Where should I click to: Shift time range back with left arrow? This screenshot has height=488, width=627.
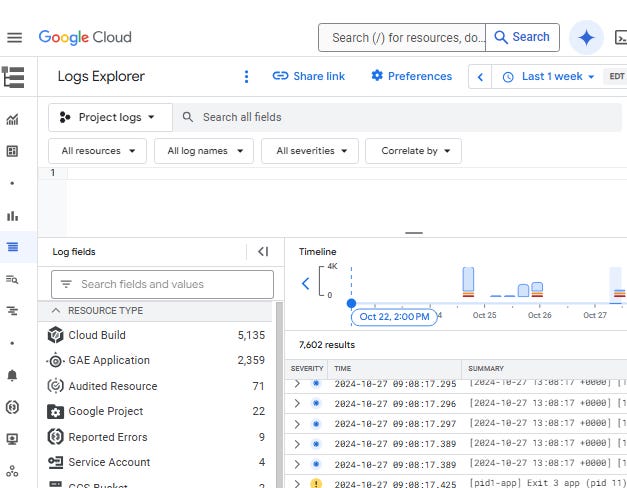pyautogui.click(x=480, y=77)
